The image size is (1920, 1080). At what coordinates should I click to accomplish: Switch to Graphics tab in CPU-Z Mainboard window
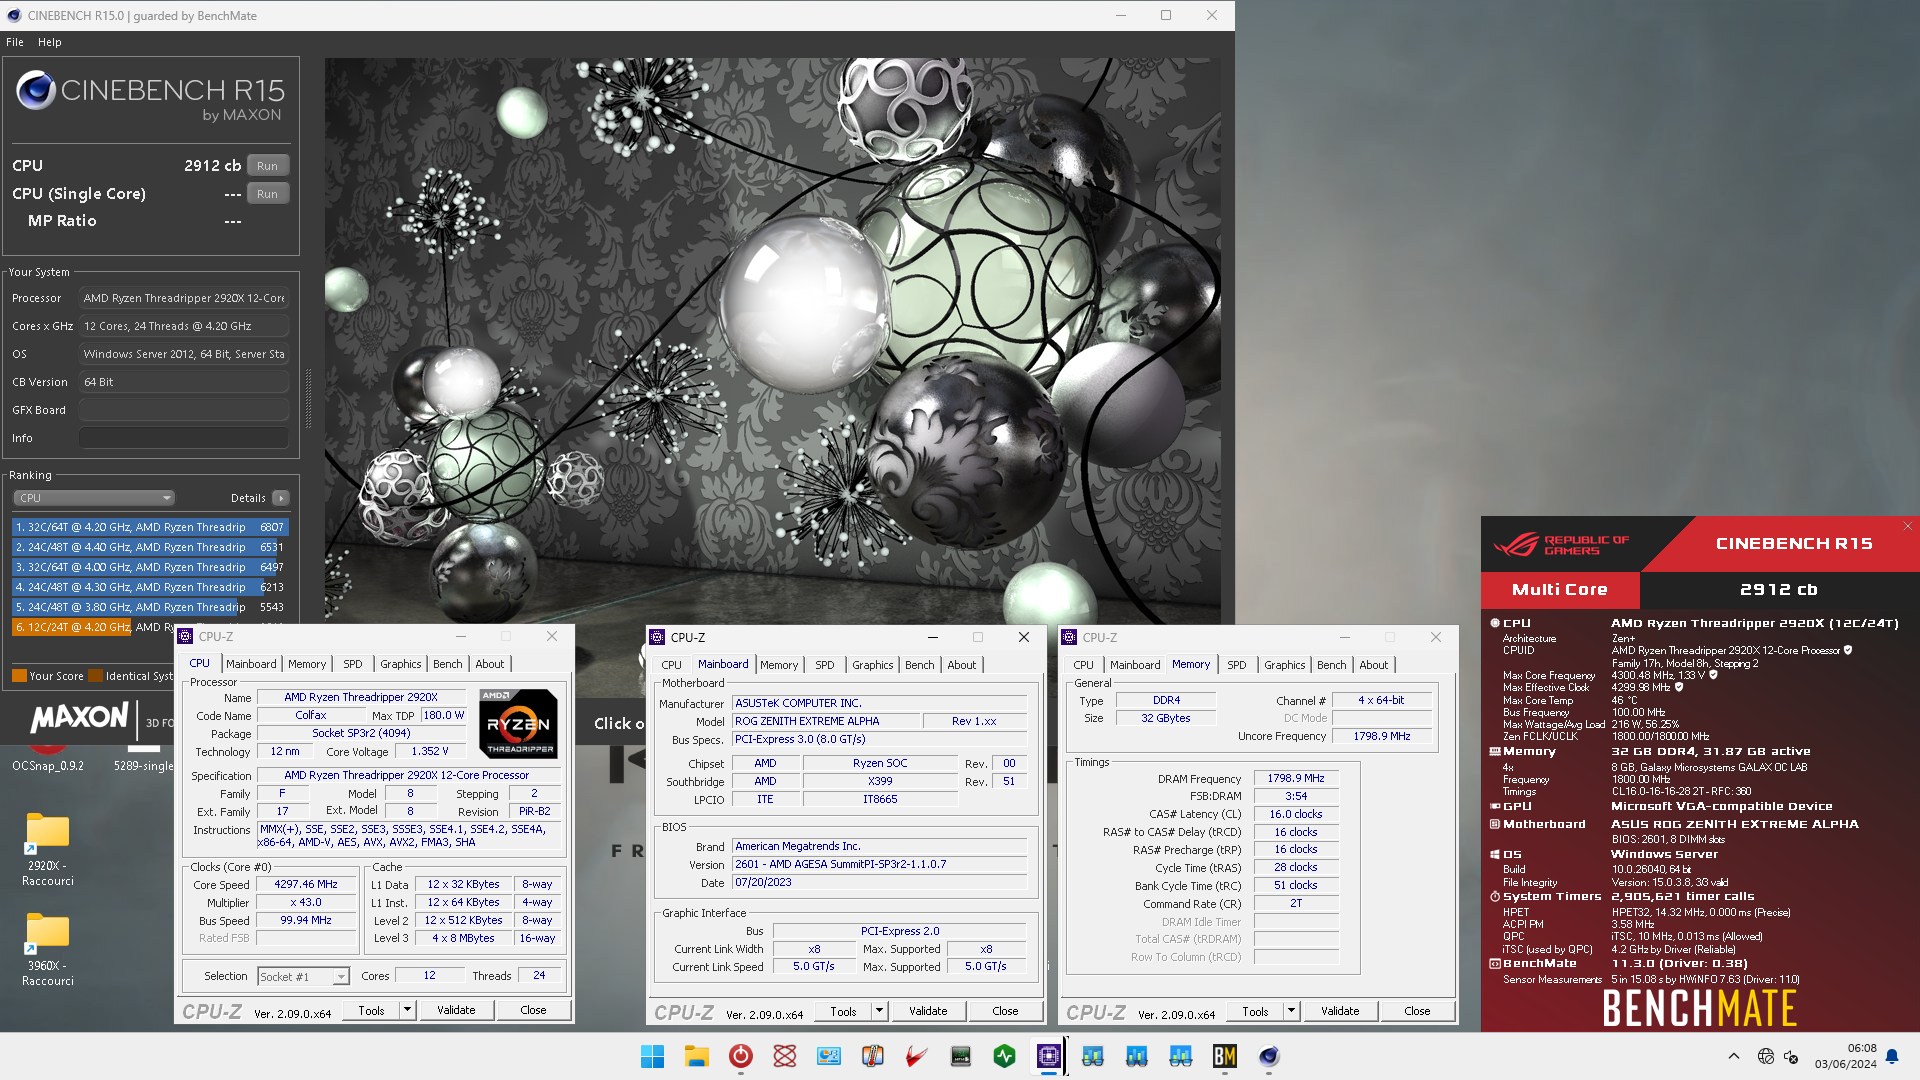coord(873,665)
